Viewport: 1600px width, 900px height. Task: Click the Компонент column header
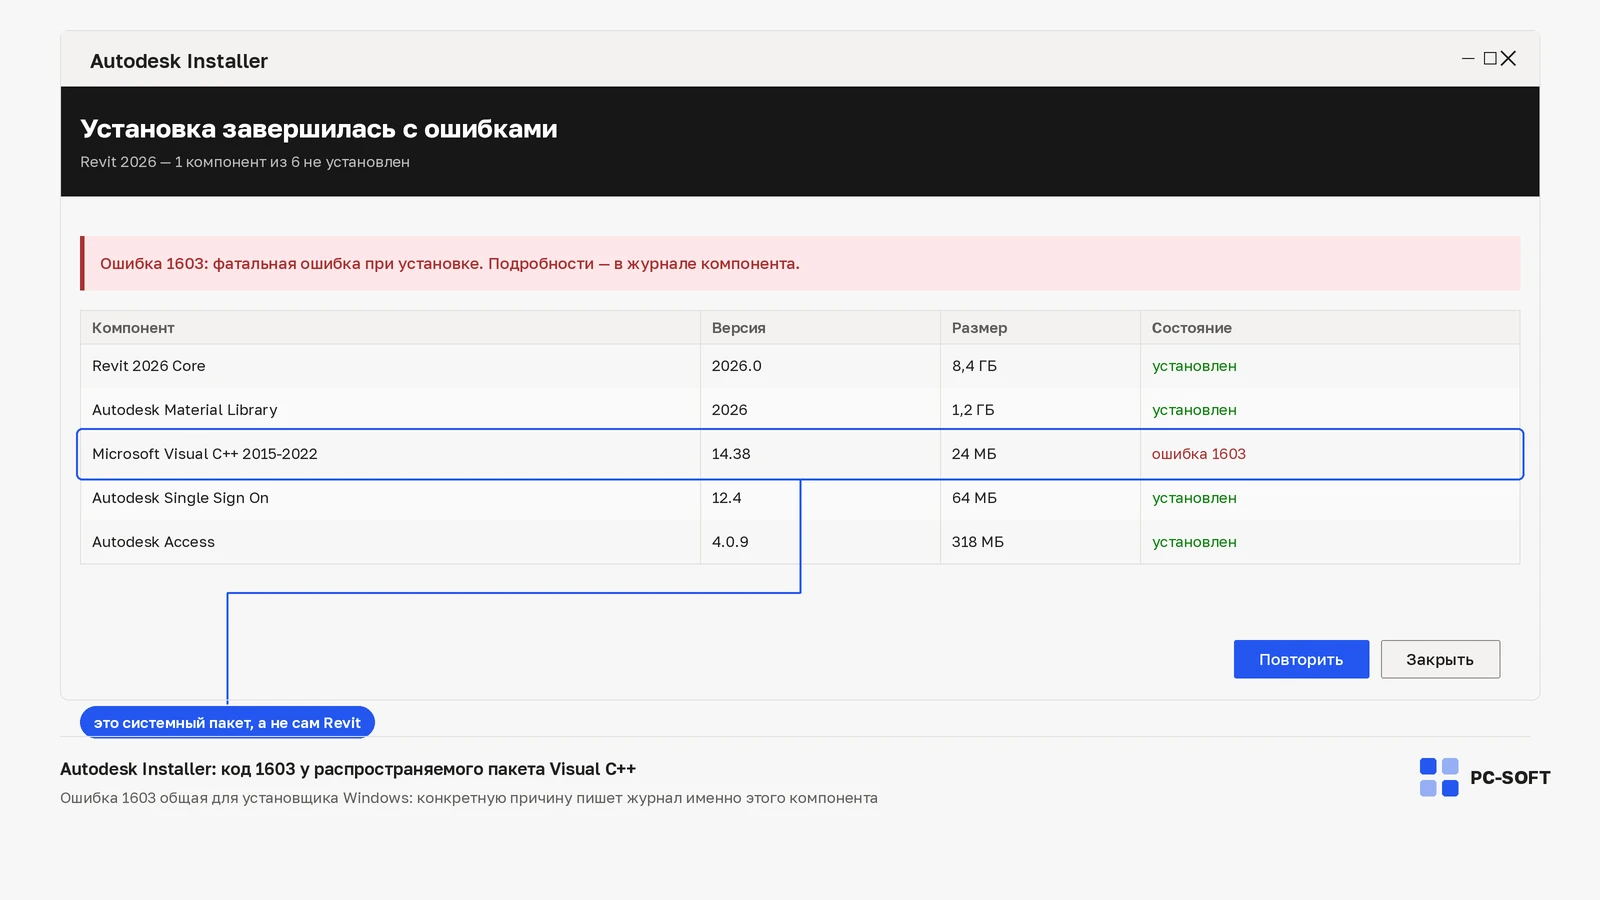tap(390, 328)
